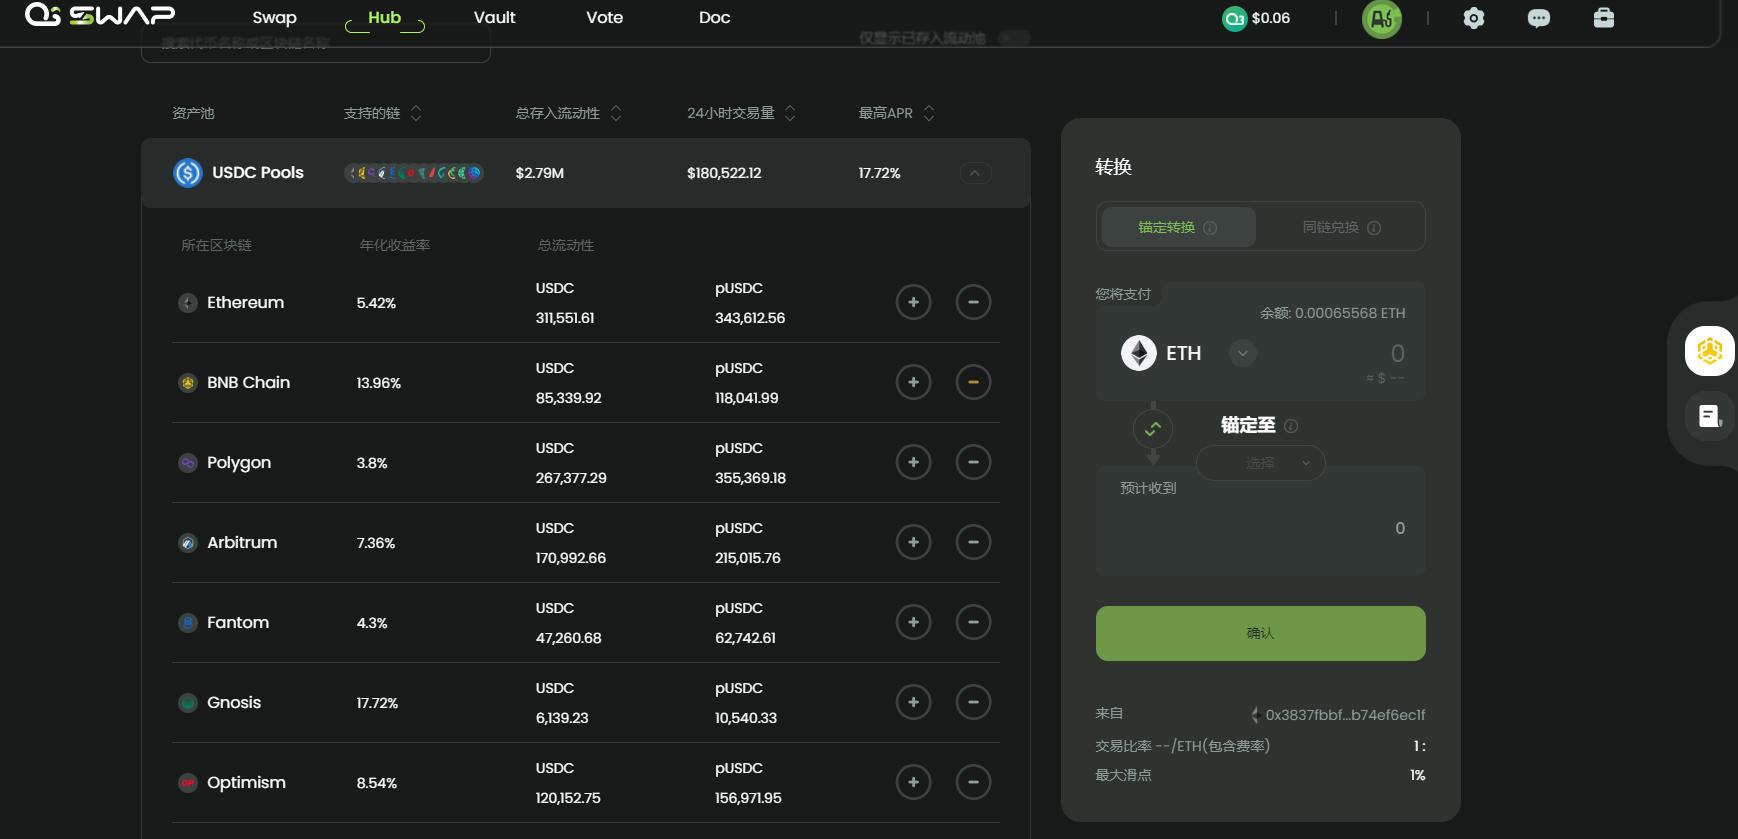Click Gnosis APR 17.72%
This screenshot has height=839, width=1738.
click(x=377, y=703)
